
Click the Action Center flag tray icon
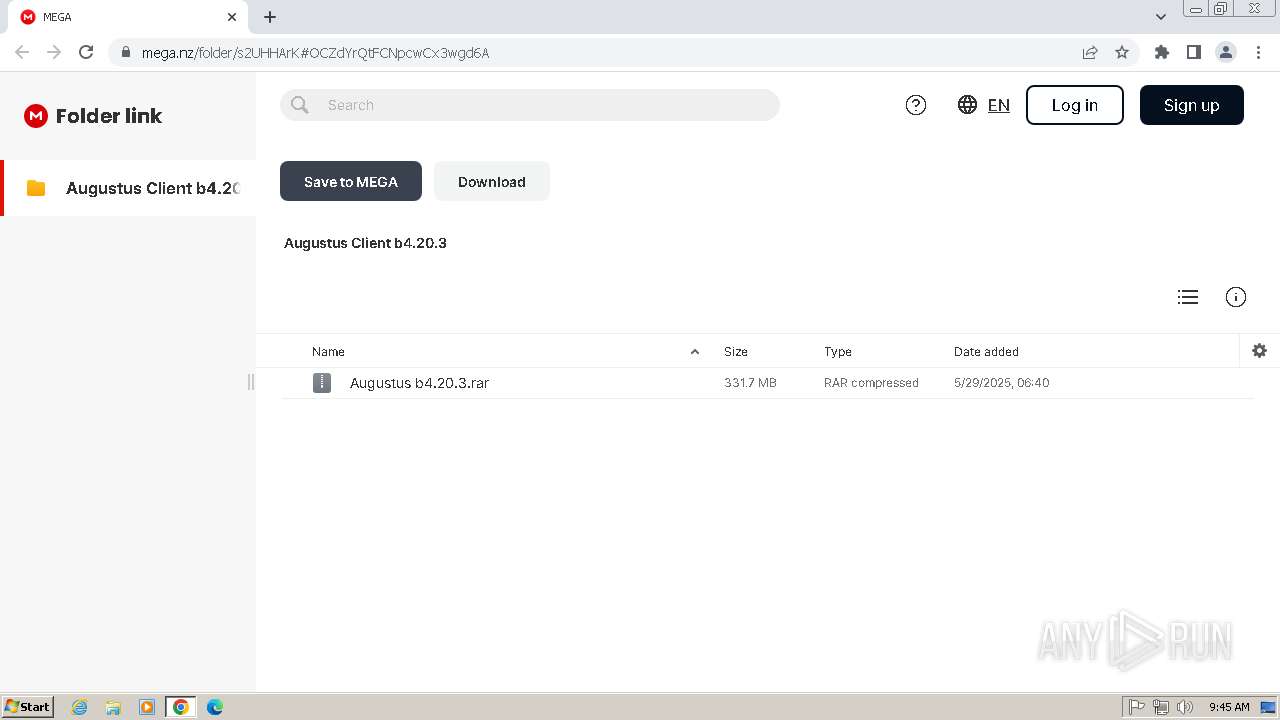coord(1137,707)
